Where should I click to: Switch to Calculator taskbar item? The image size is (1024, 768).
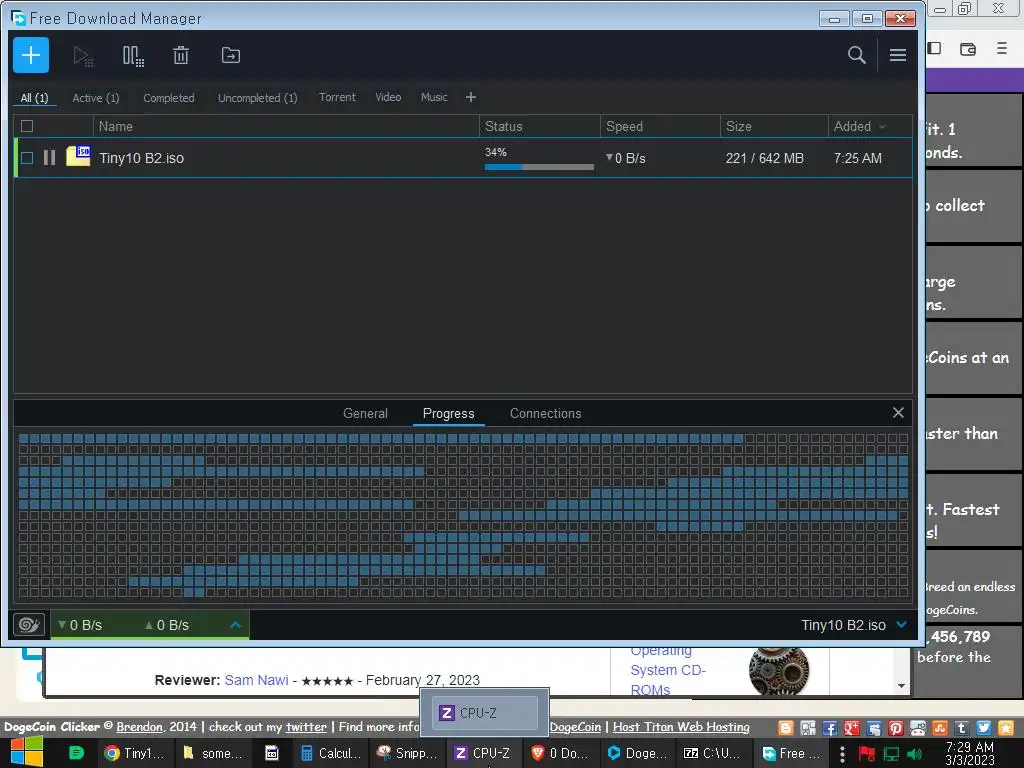[330, 753]
